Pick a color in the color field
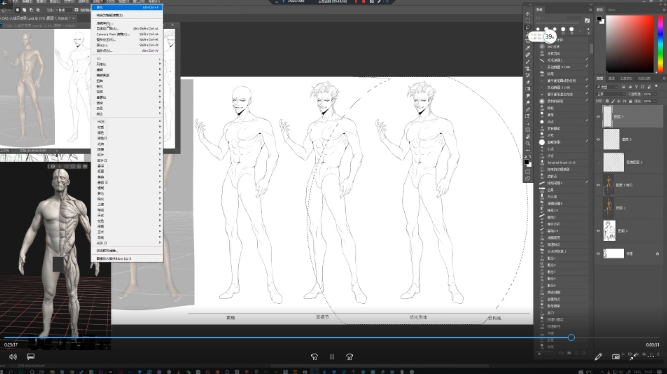The width and height of the screenshot is (667, 374). point(630,43)
